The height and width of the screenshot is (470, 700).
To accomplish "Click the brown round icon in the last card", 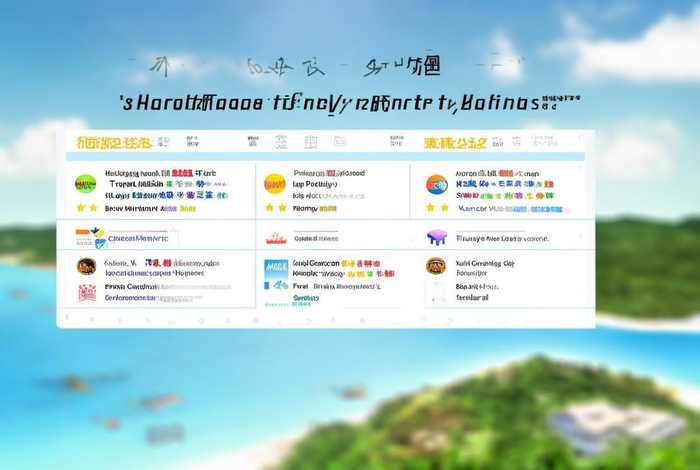I will coord(436,266).
